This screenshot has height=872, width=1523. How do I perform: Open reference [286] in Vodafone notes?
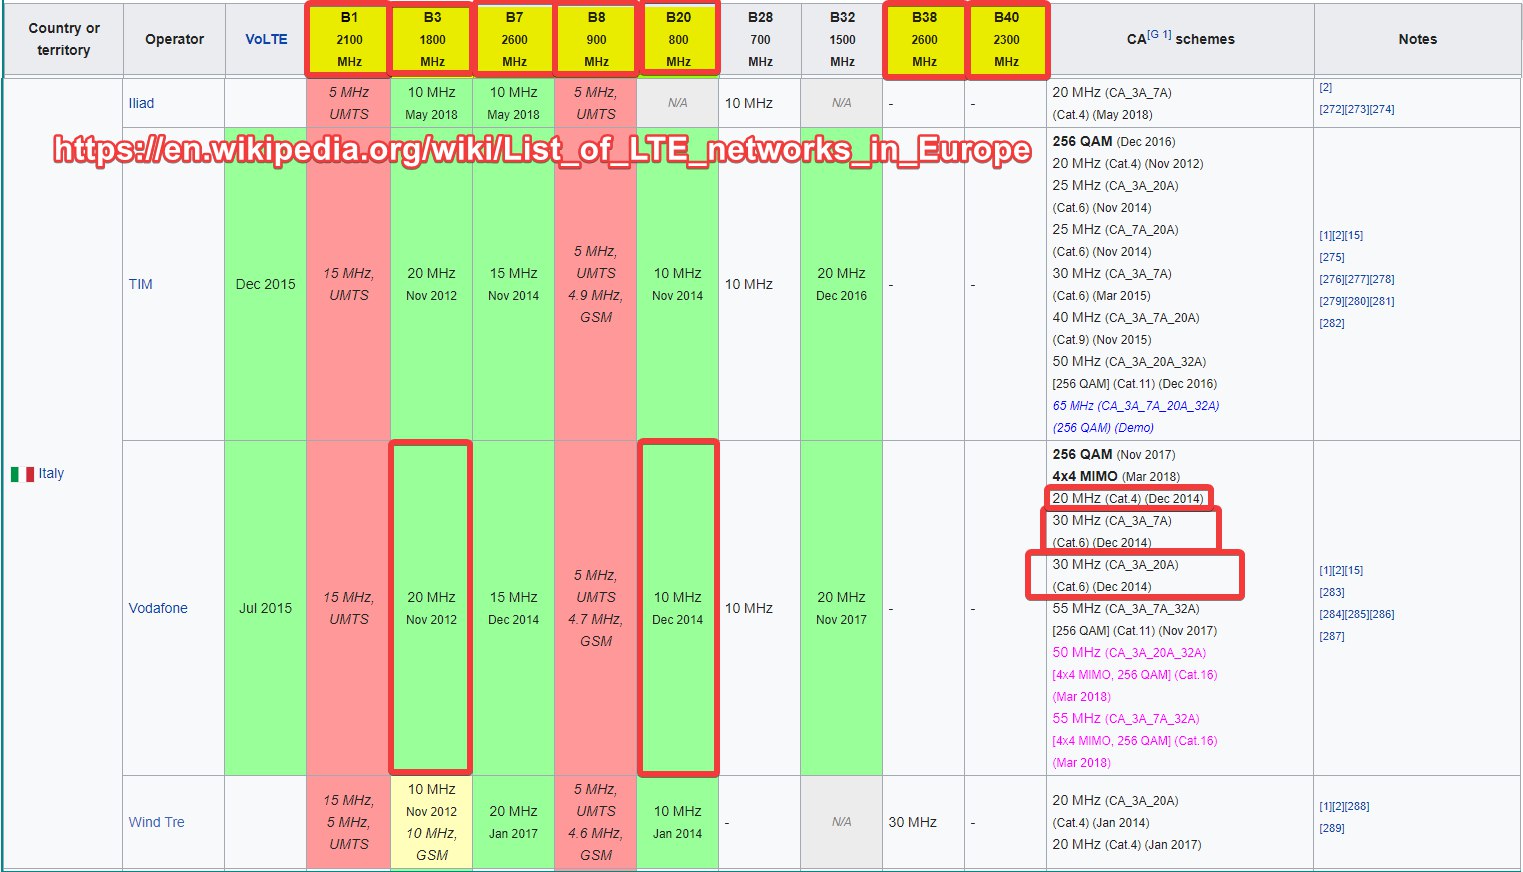[x=1382, y=614]
